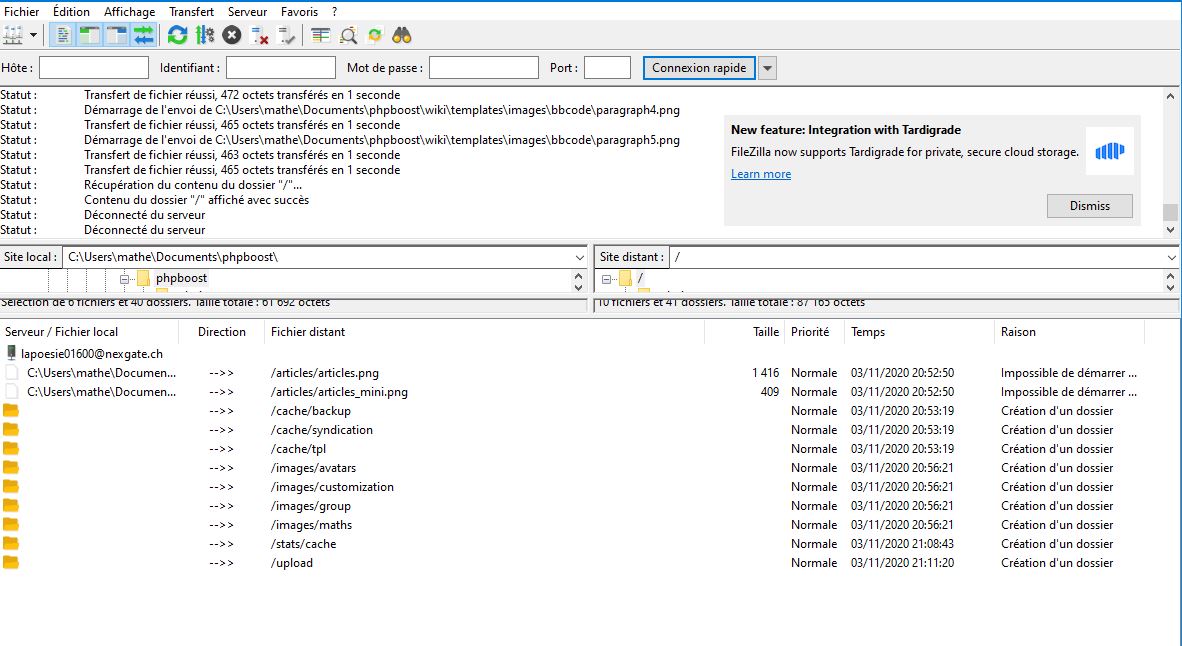Toggle transfer queue display icon
This screenshot has height=646, width=1182.
(144, 35)
